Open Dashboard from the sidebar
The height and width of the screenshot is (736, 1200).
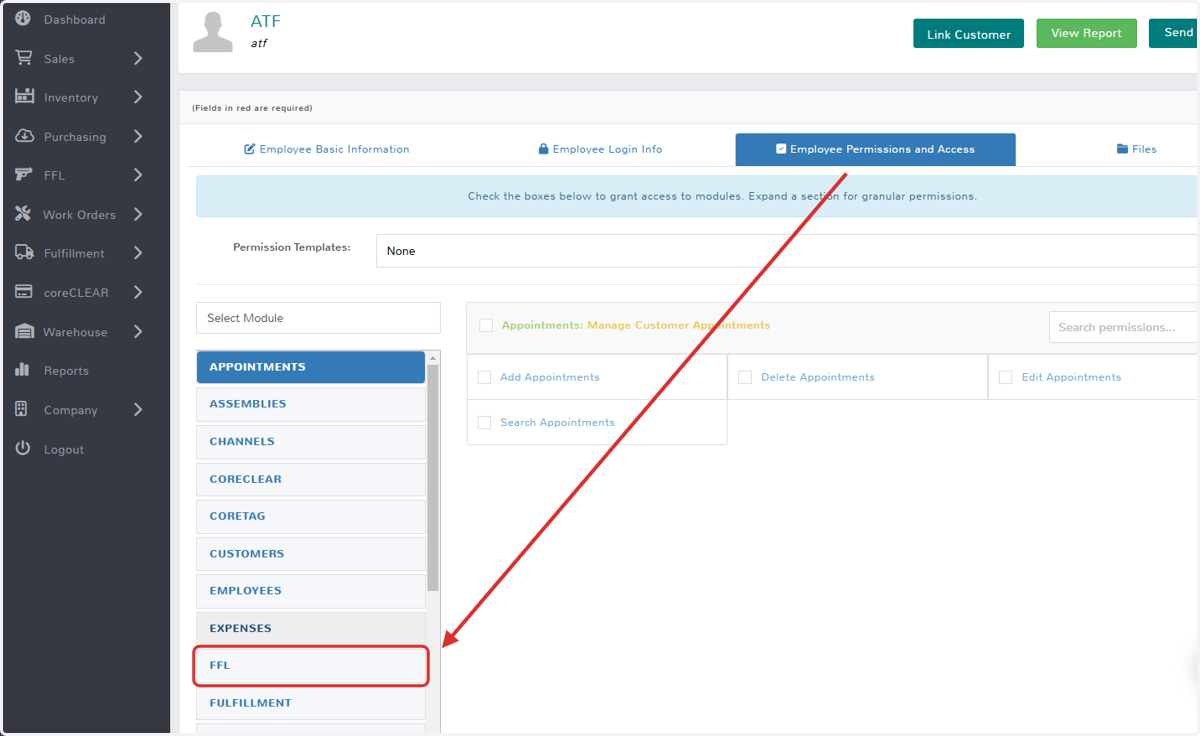(74, 20)
